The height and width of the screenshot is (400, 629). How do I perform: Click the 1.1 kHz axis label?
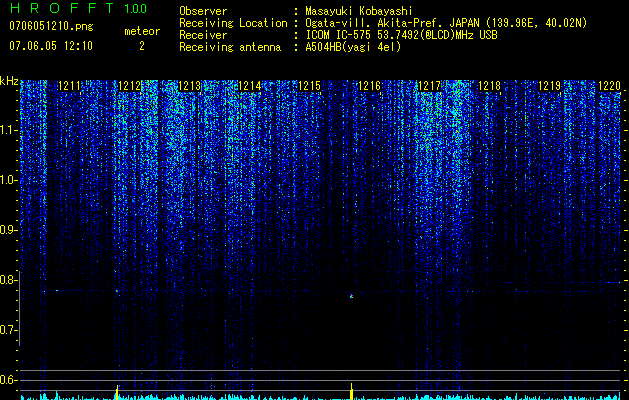(8, 130)
